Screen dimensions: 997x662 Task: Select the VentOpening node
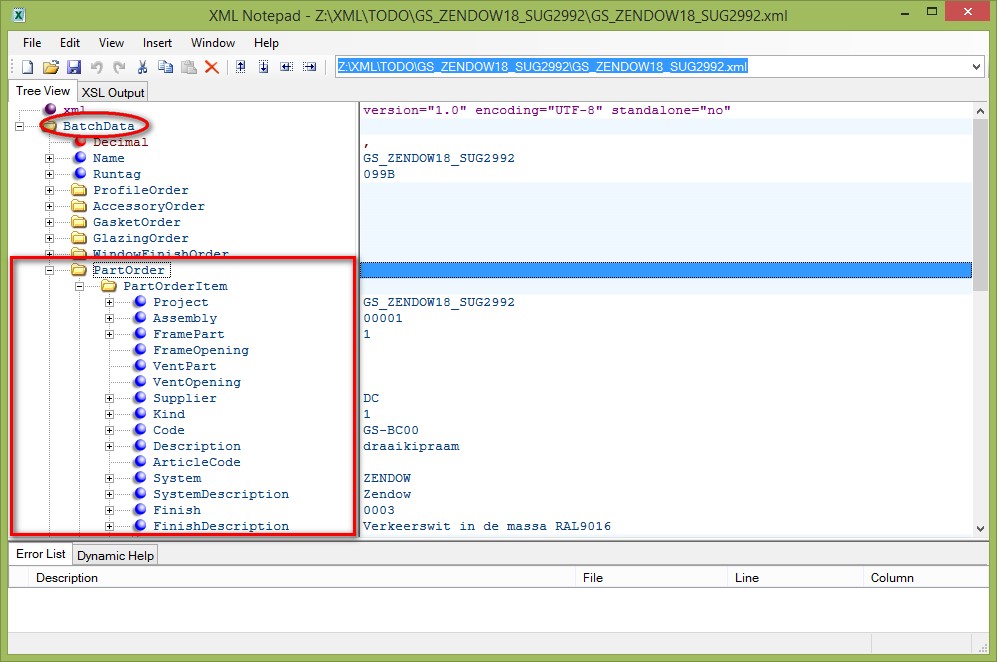tap(197, 382)
